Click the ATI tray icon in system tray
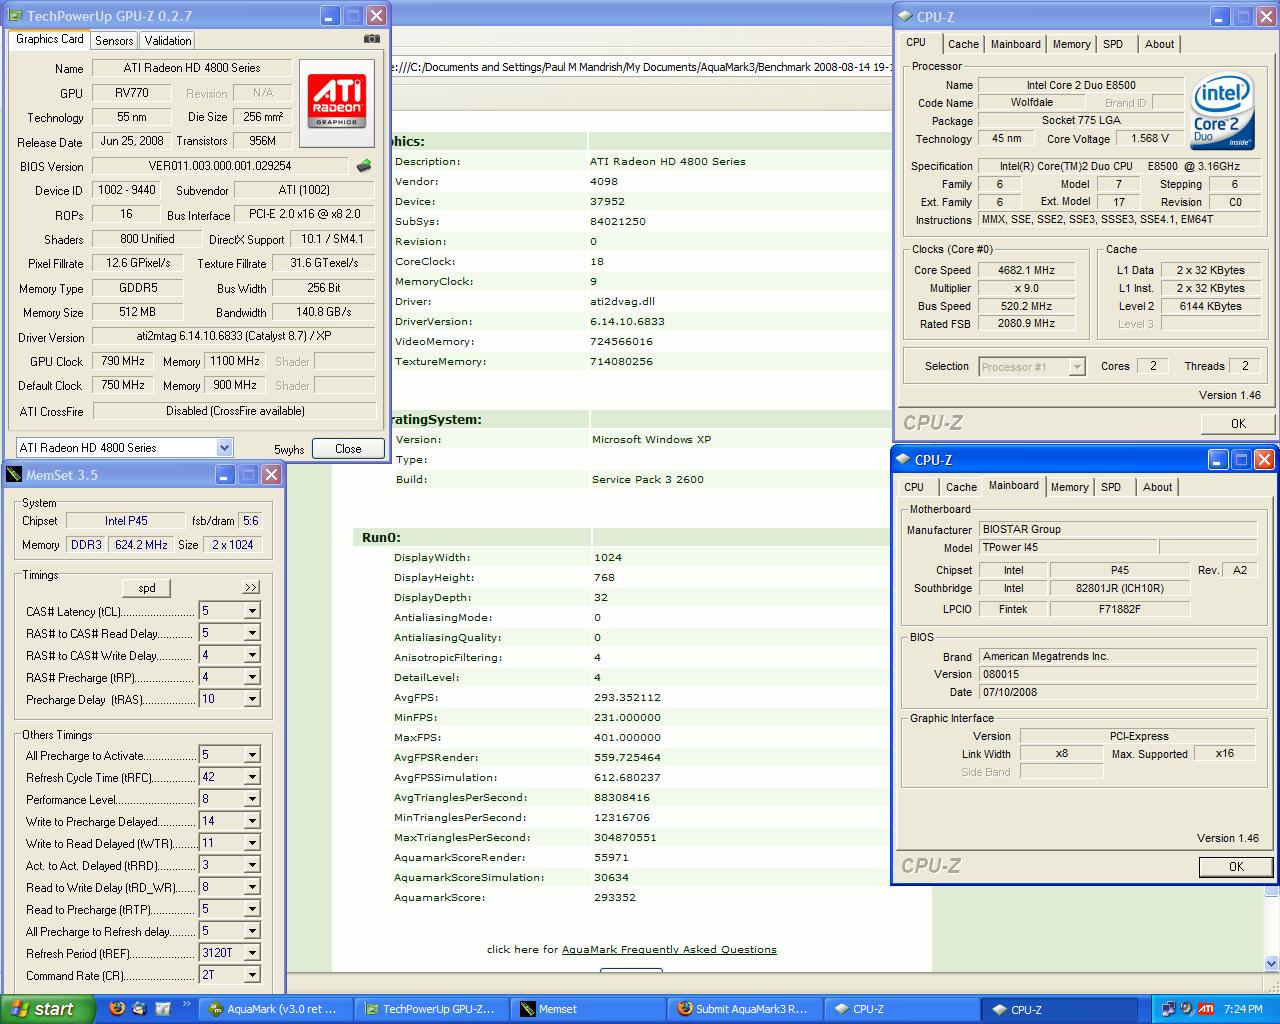Image resolution: width=1280 pixels, height=1024 pixels. tap(1207, 1009)
